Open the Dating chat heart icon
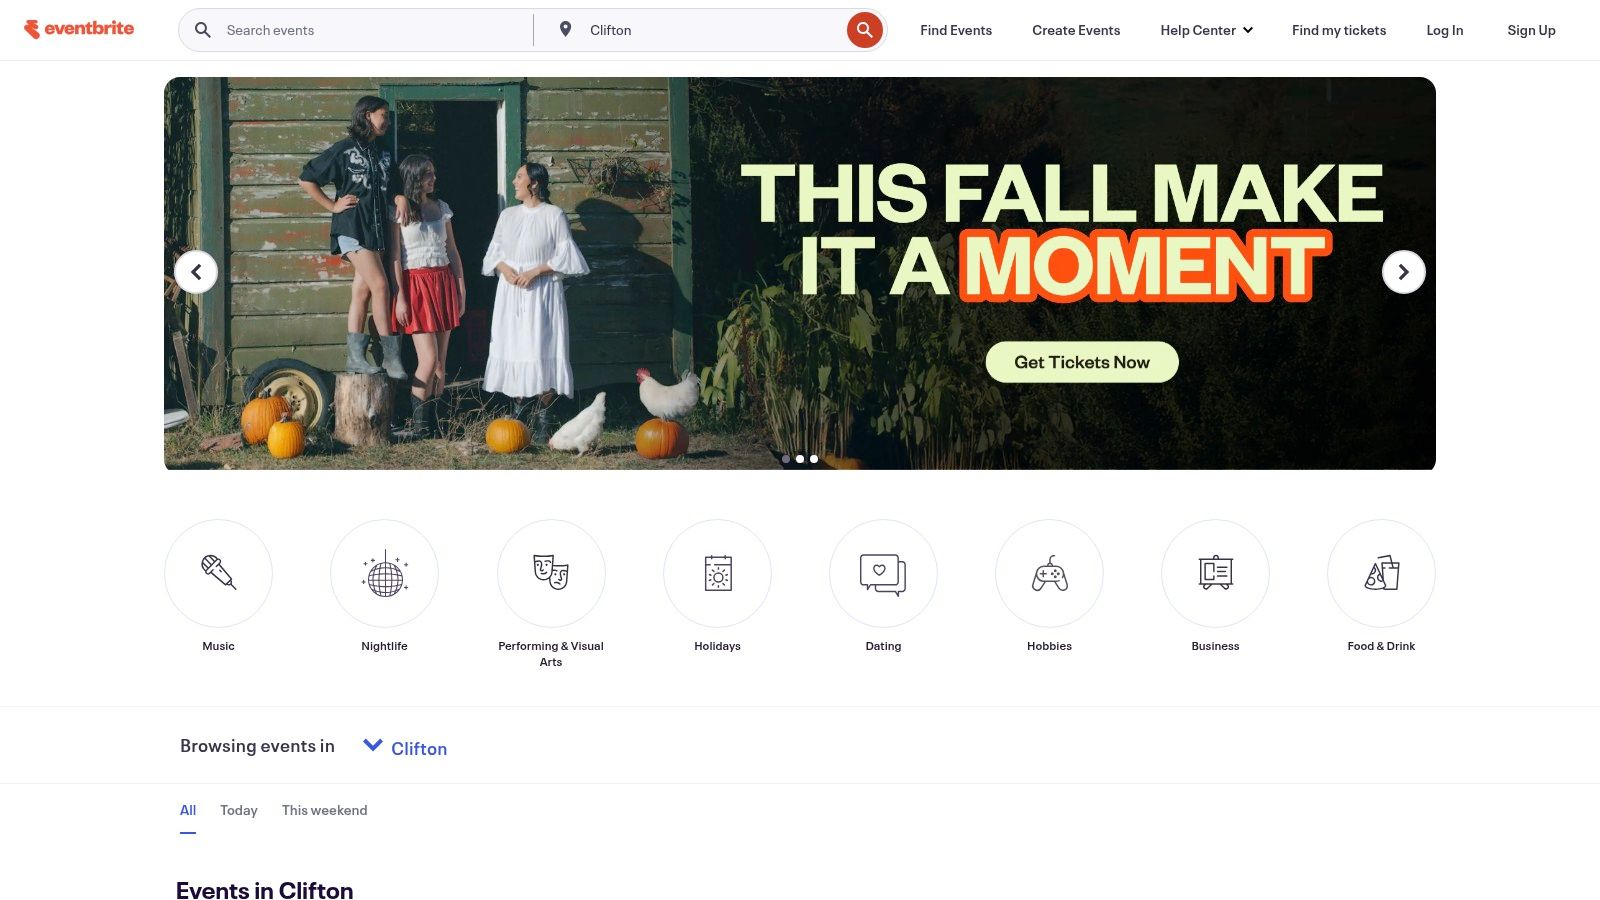1600x900 pixels. pyautogui.click(x=883, y=573)
